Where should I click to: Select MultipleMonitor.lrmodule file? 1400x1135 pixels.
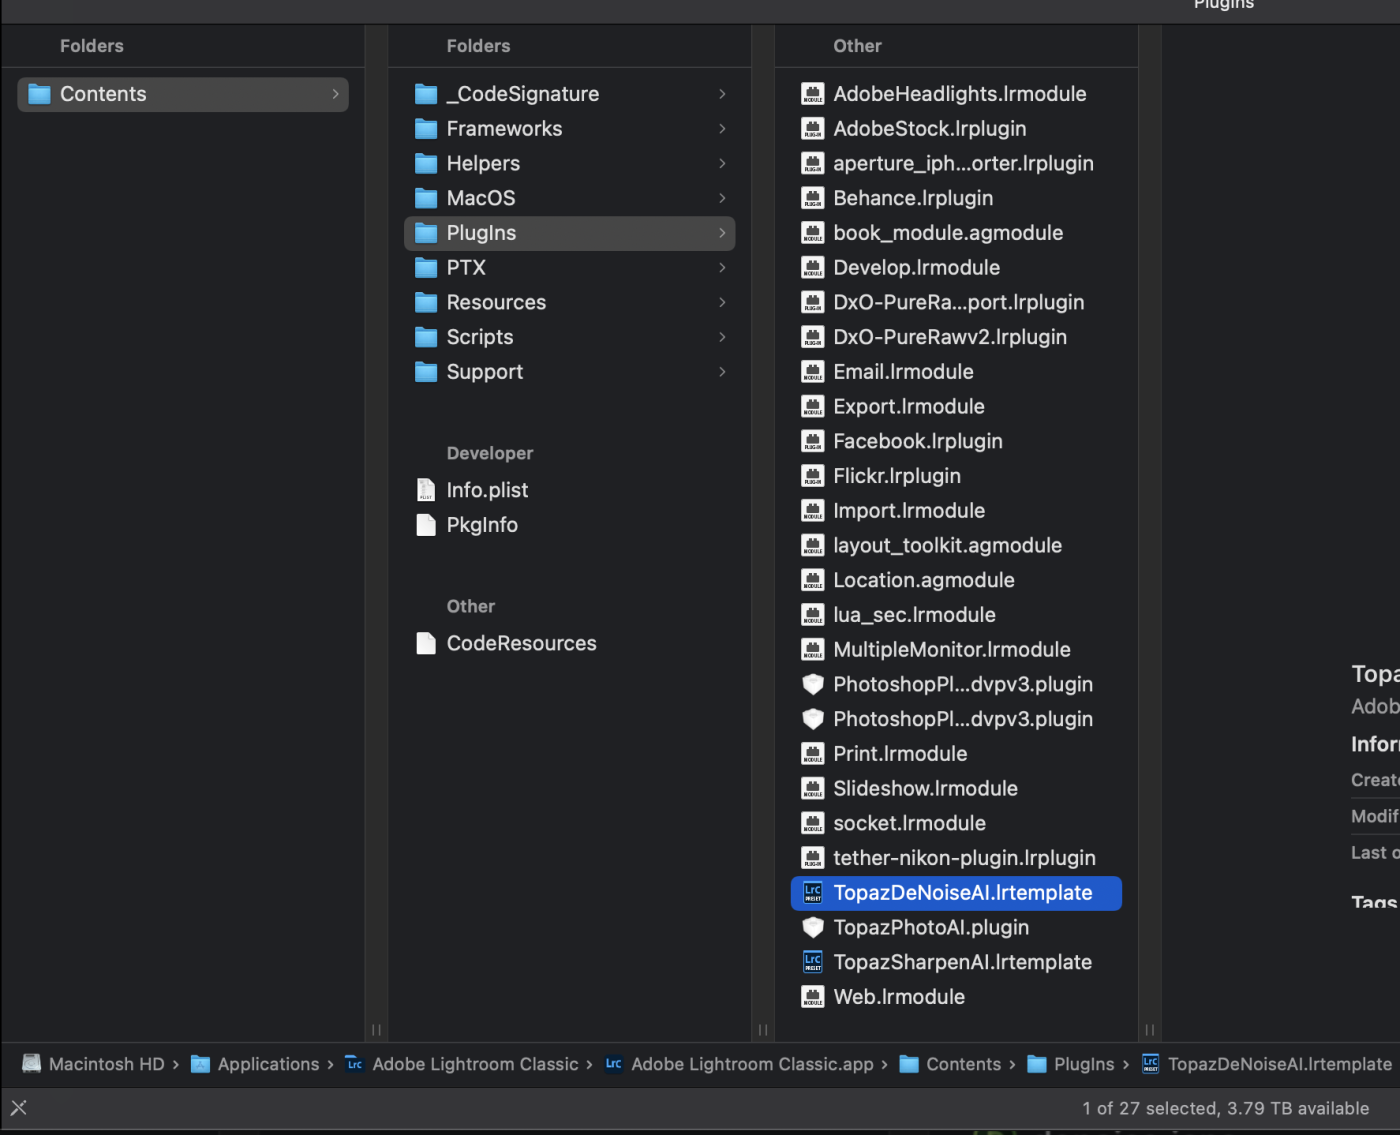(956, 650)
